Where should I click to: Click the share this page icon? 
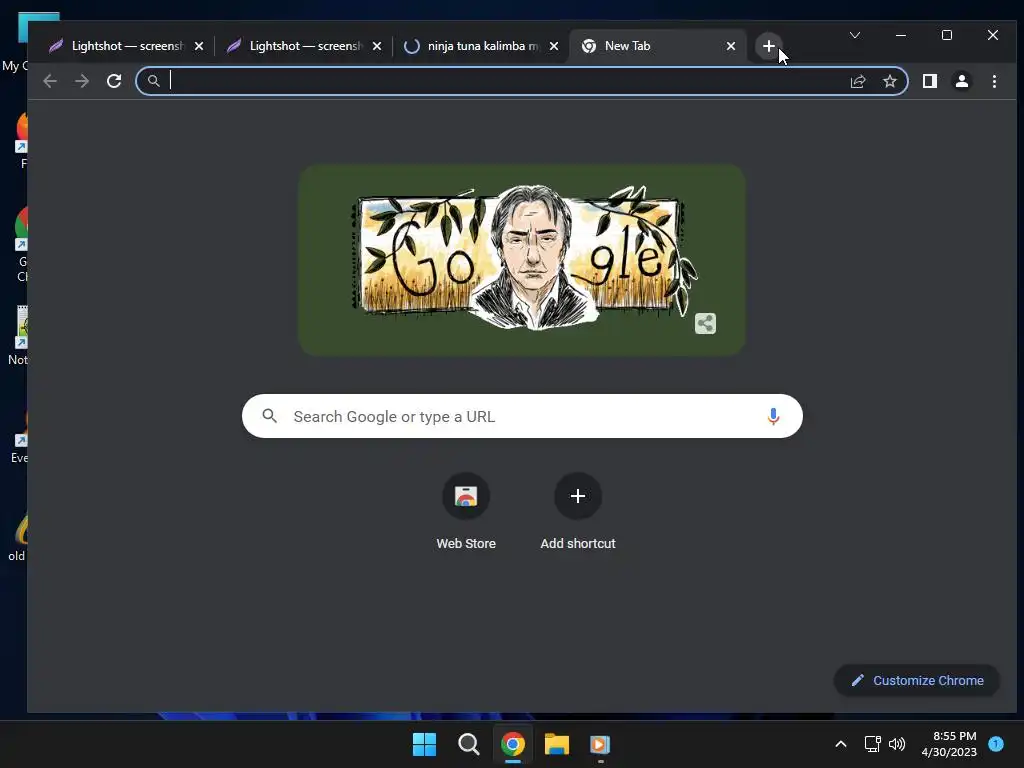857,81
